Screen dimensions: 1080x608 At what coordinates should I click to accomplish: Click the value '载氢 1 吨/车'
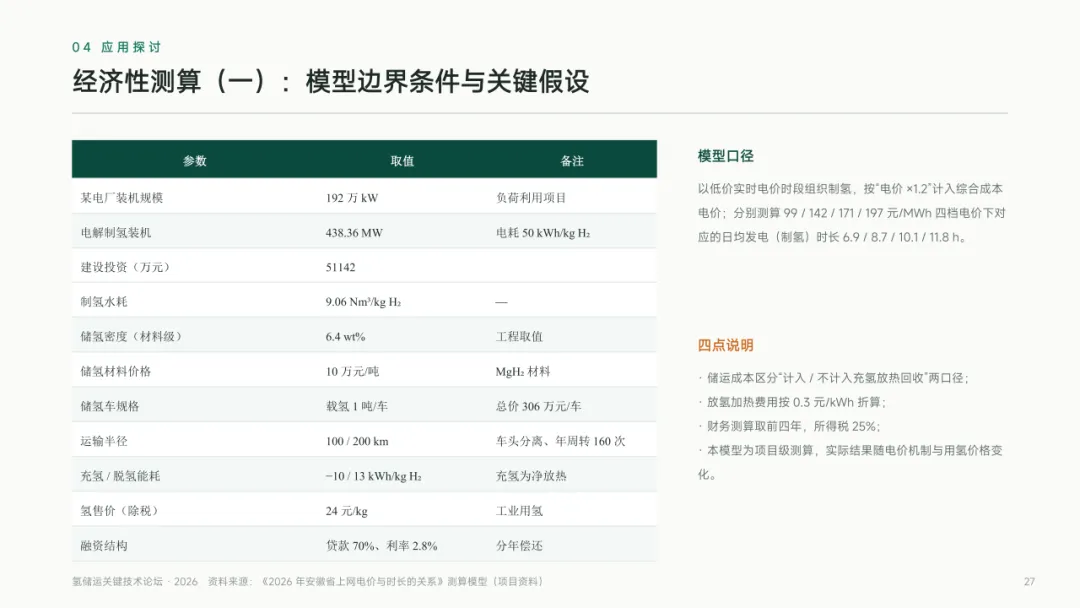tap(357, 406)
